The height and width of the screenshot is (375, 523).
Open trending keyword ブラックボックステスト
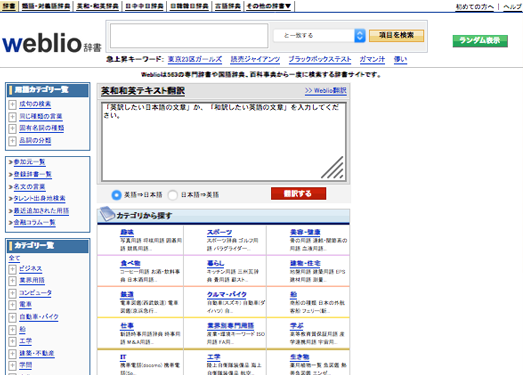[320, 59]
